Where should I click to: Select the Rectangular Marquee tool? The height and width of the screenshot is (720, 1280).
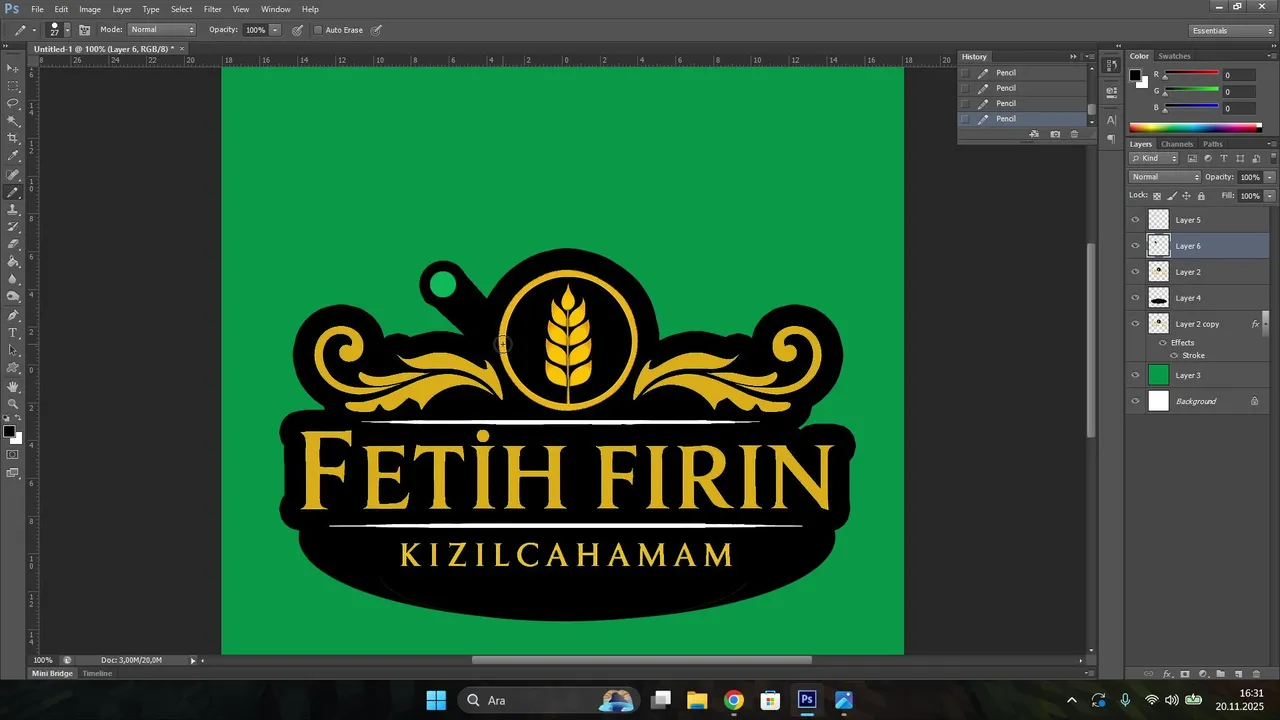tap(13, 86)
